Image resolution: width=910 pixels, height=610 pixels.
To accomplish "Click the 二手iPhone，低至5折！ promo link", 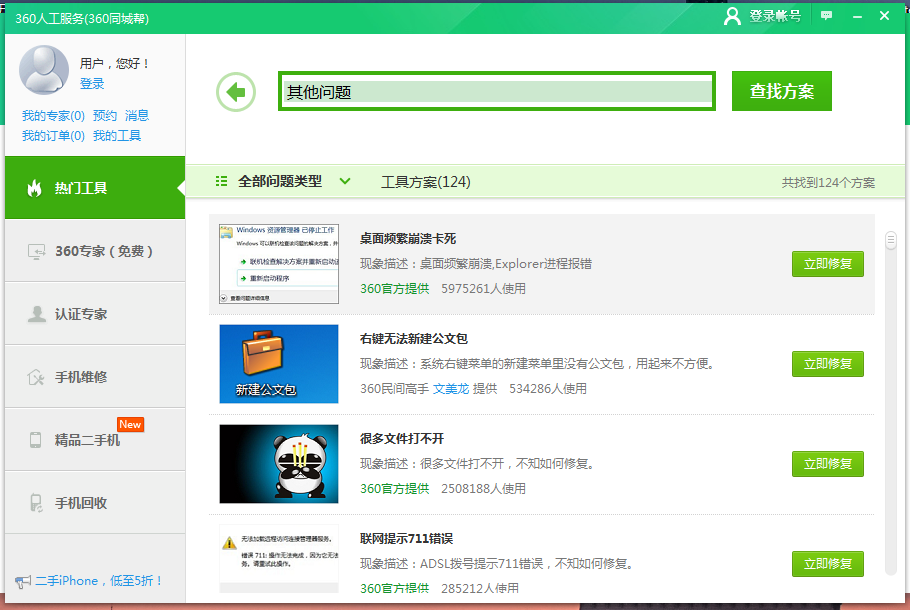I will [99, 581].
